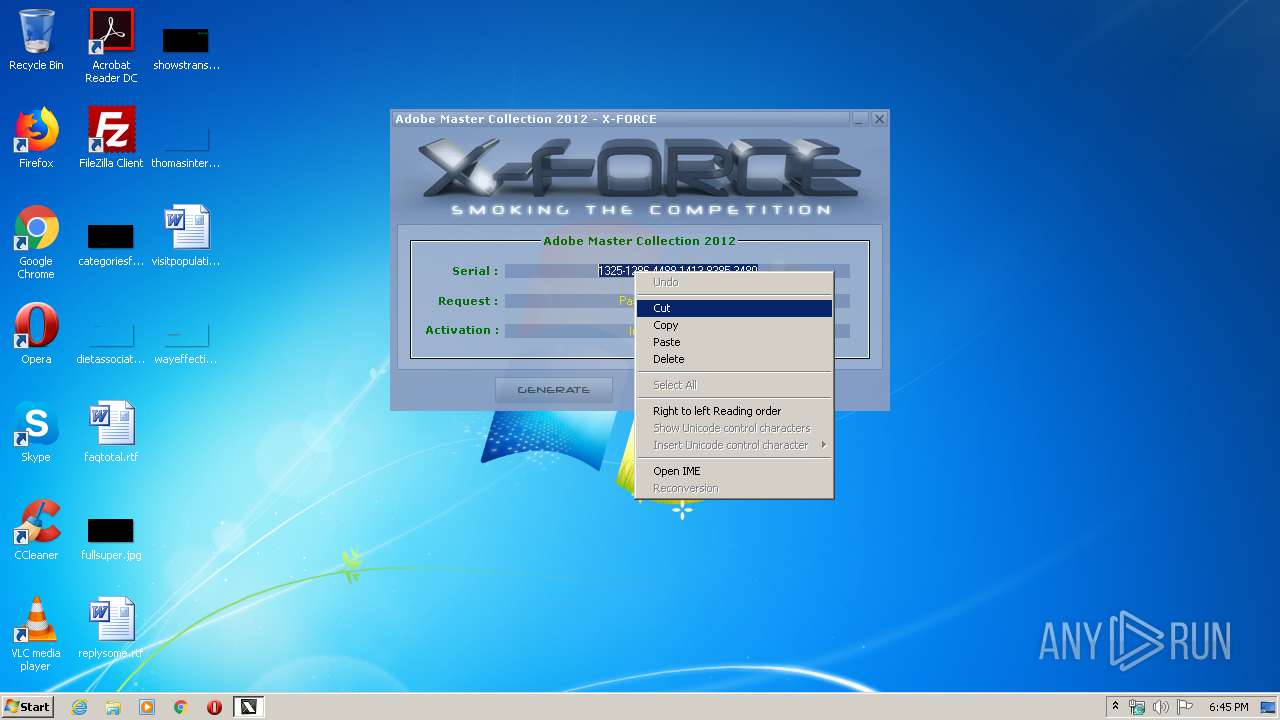This screenshot has width=1280, height=720.
Task: Click the Start button
Action: (x=28, y=707)
